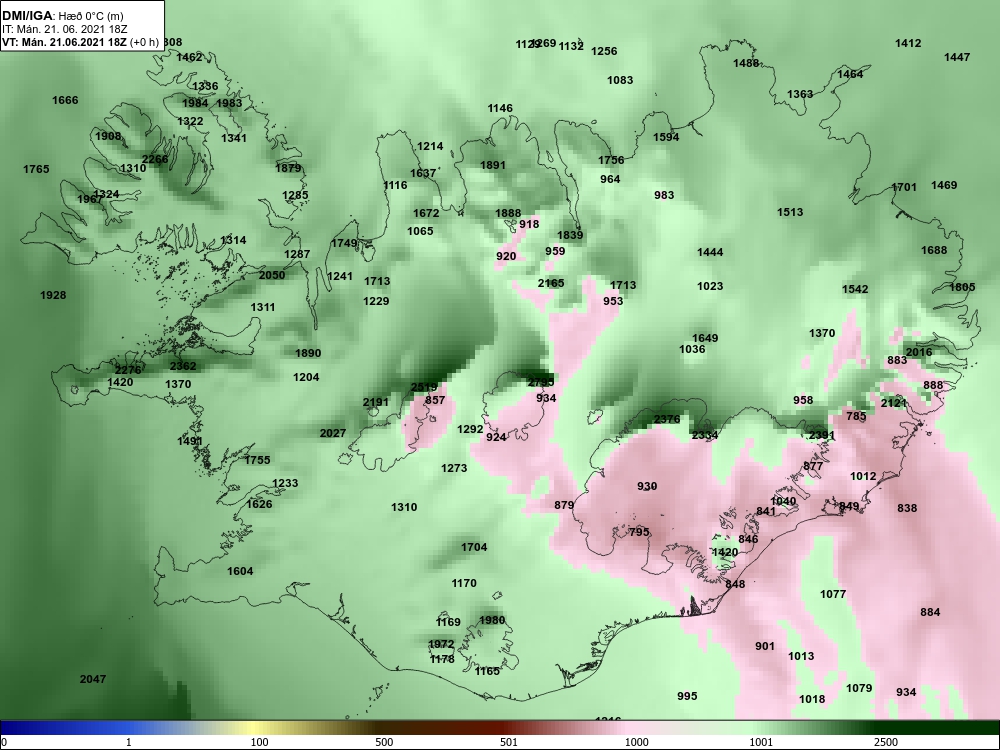This screenshot has width=1000, height=750.
Task: Click the map value 1805
Action: 962,287
